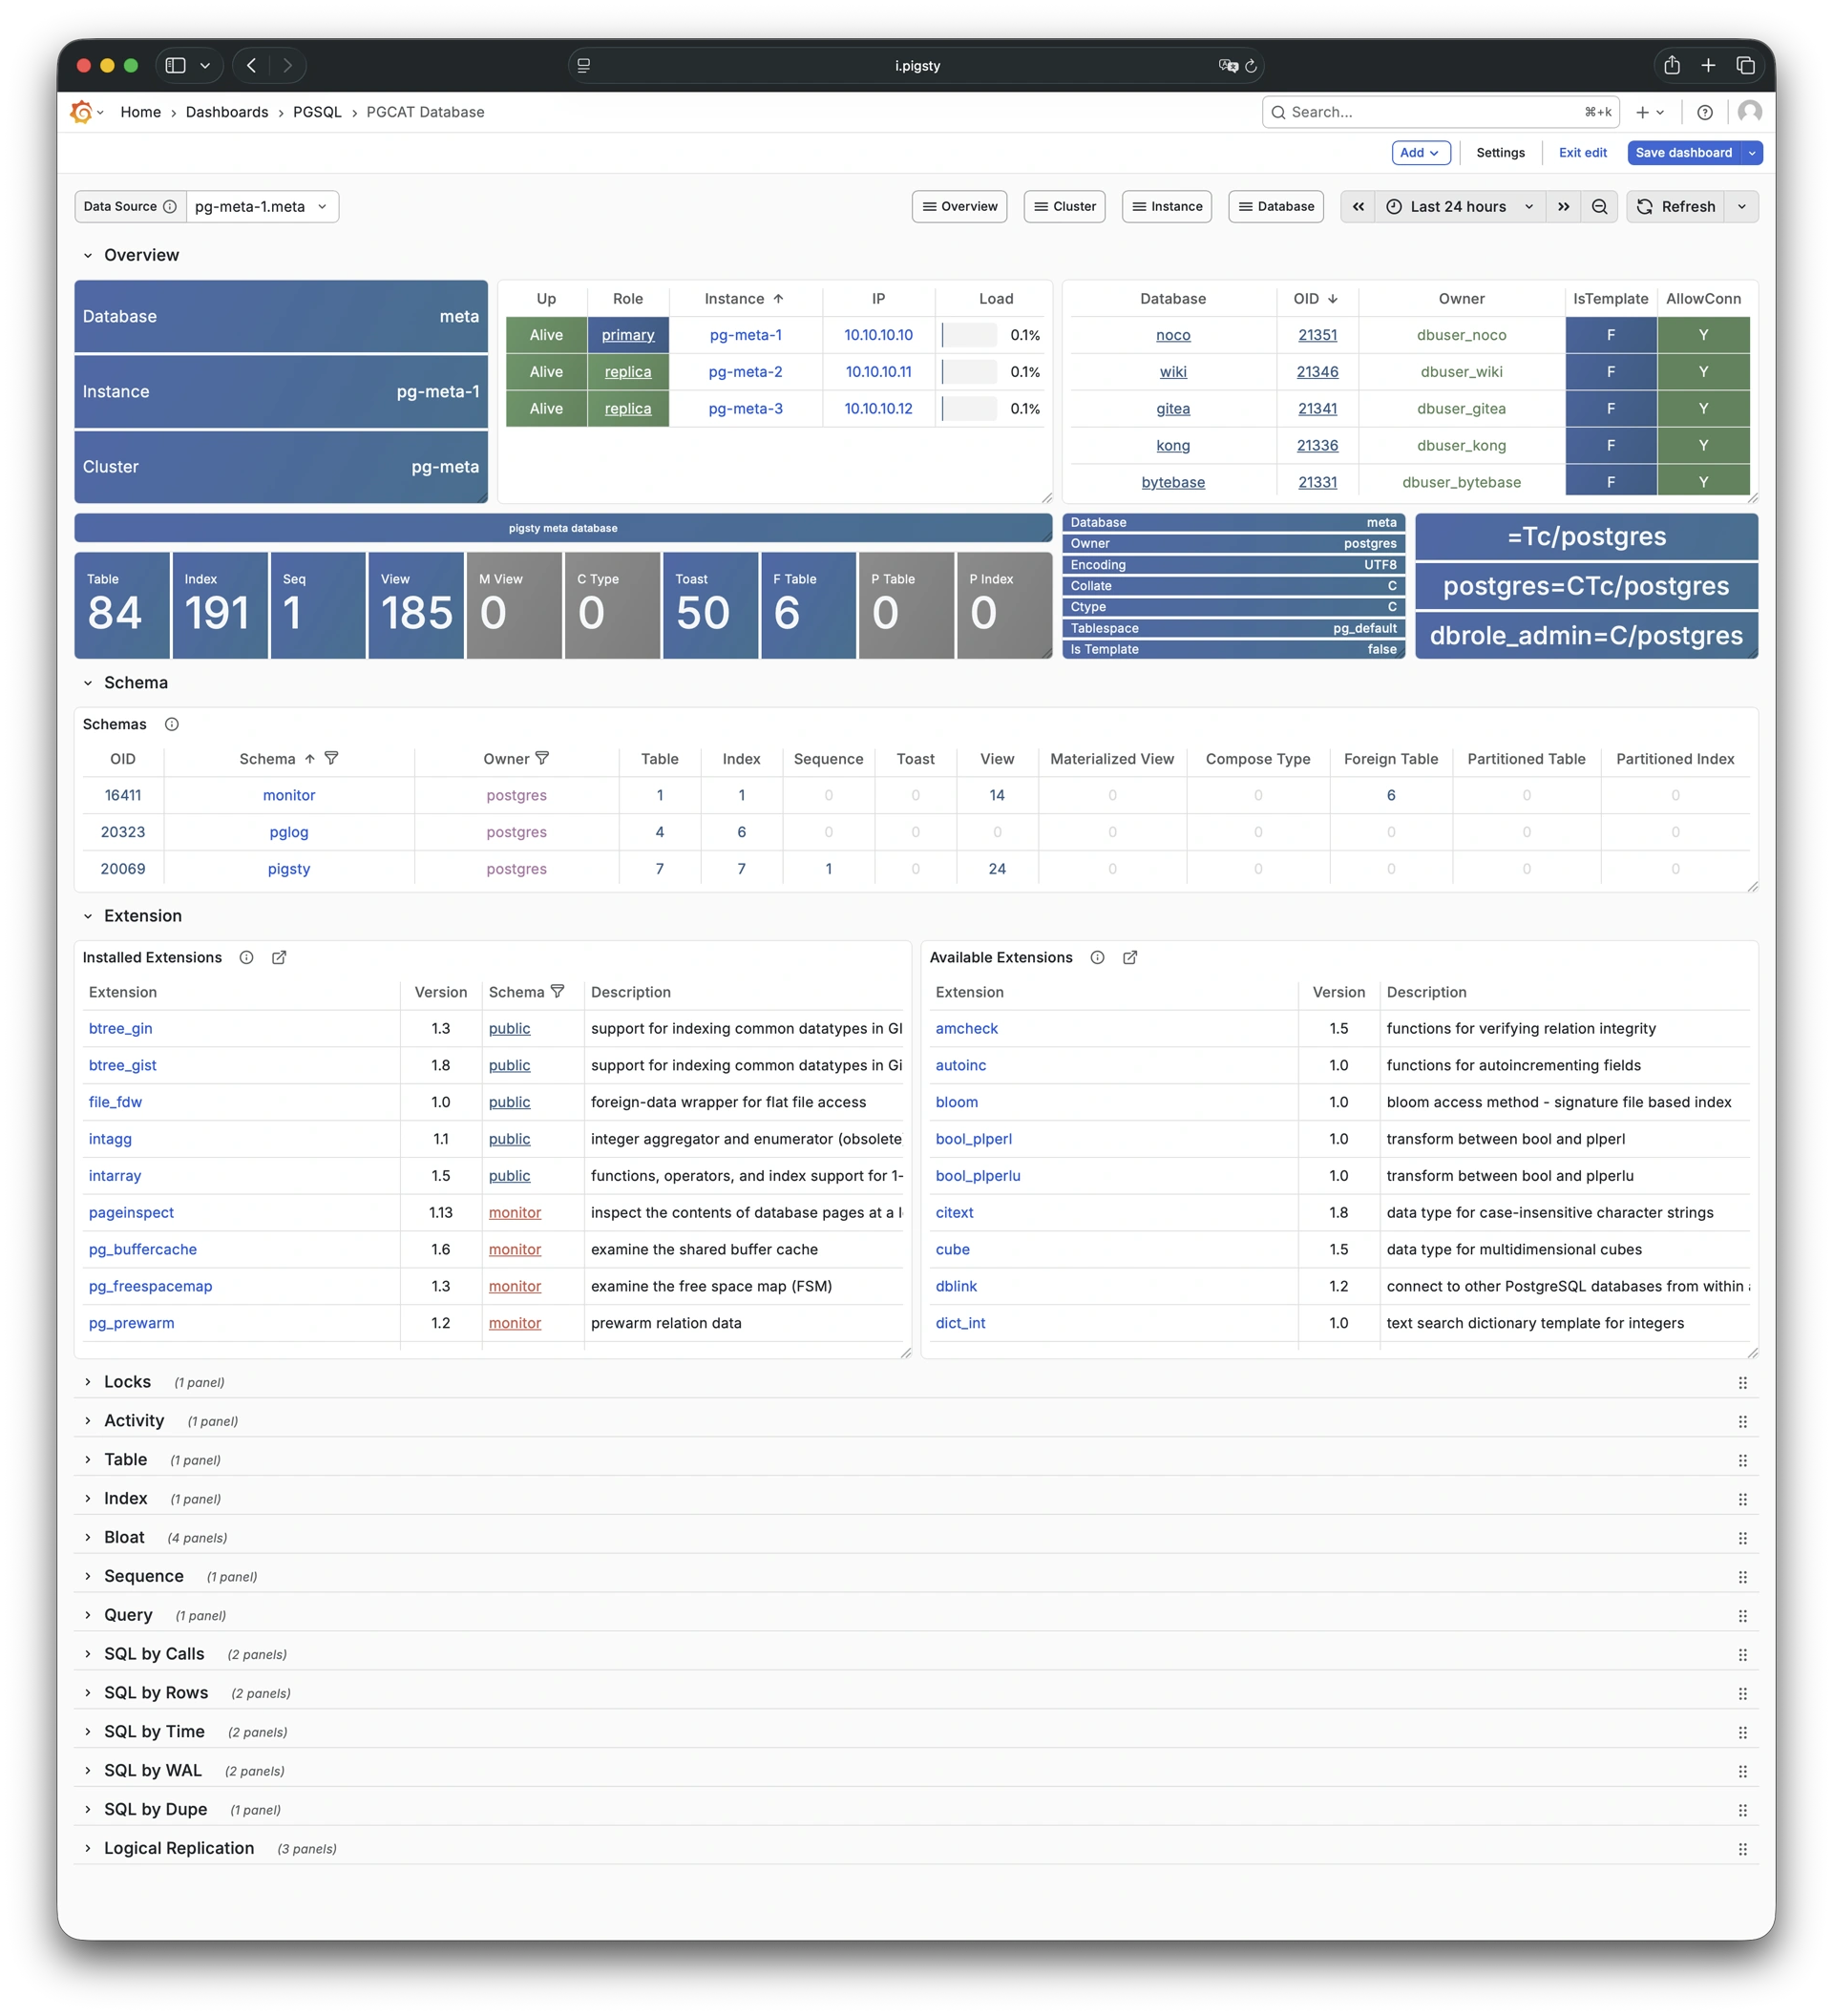Click the zoom out time range magnifier icon
Screen dimensions: 1833x2016
click(1599, 206)
